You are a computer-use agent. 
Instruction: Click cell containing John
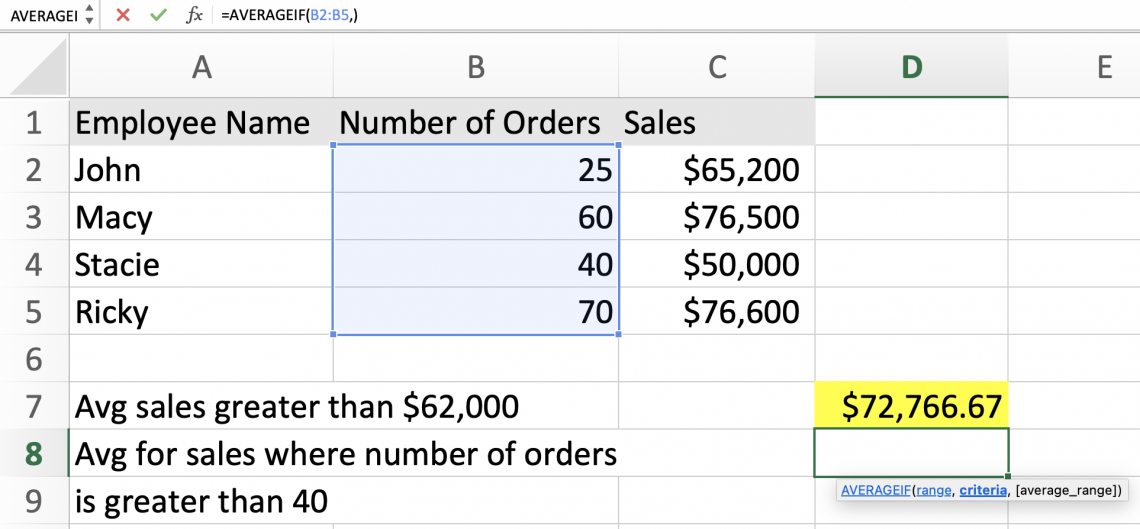(201, 170)
